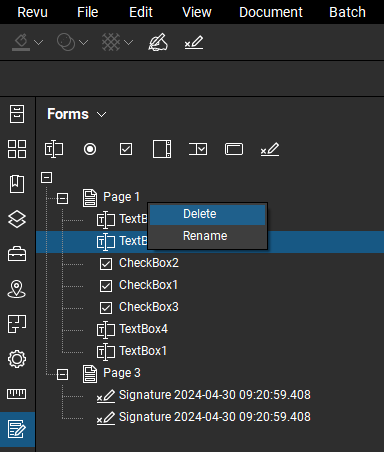Click the checkbox icon beside CheckBox2
384x452 pixels.
pos(106,264)
